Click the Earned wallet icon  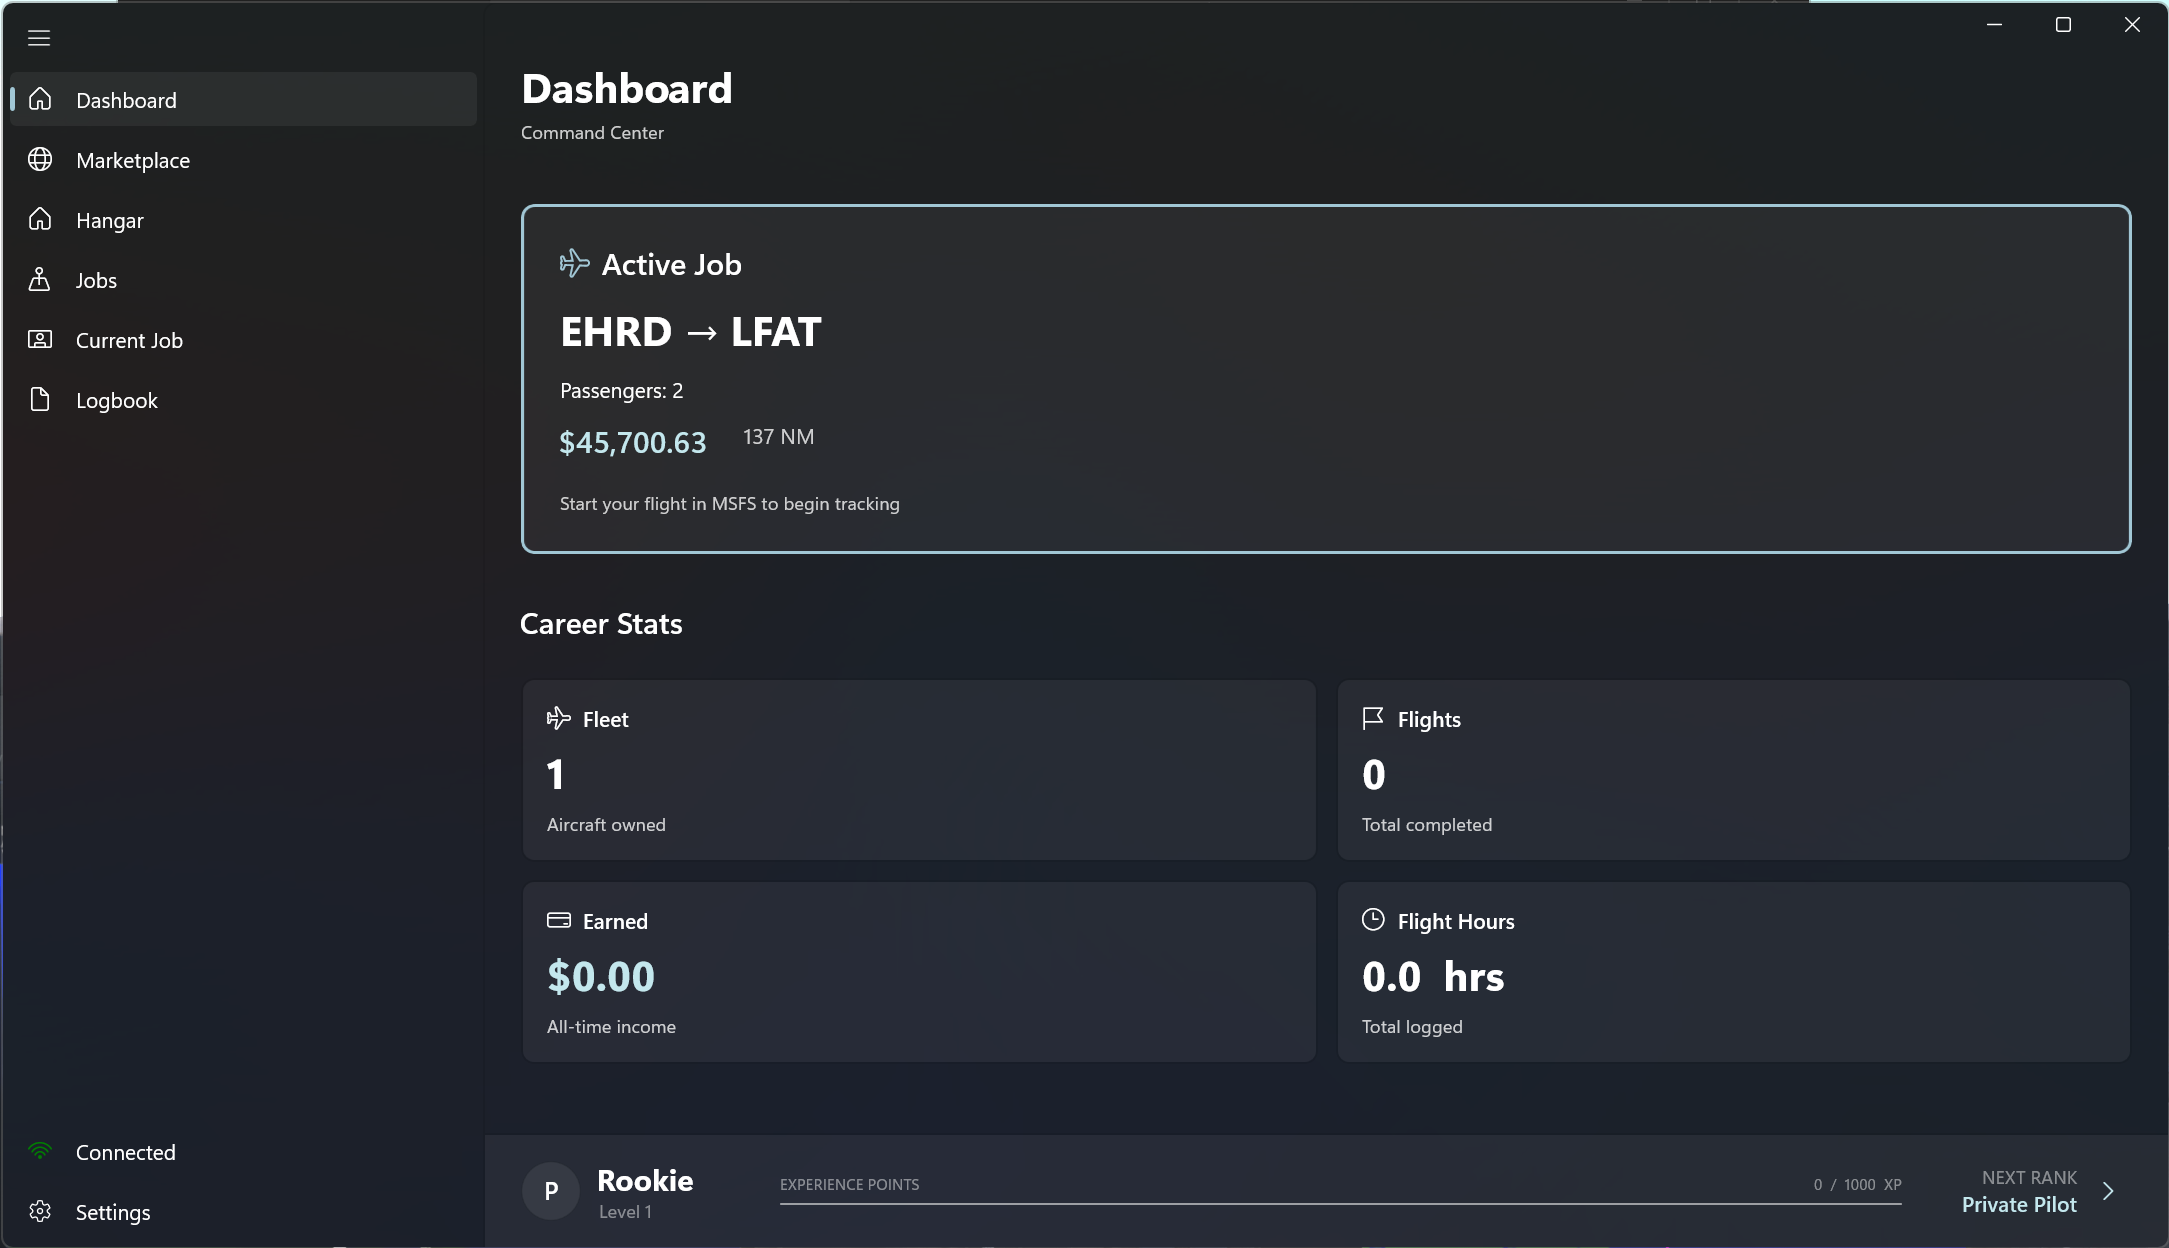point(558,919)
